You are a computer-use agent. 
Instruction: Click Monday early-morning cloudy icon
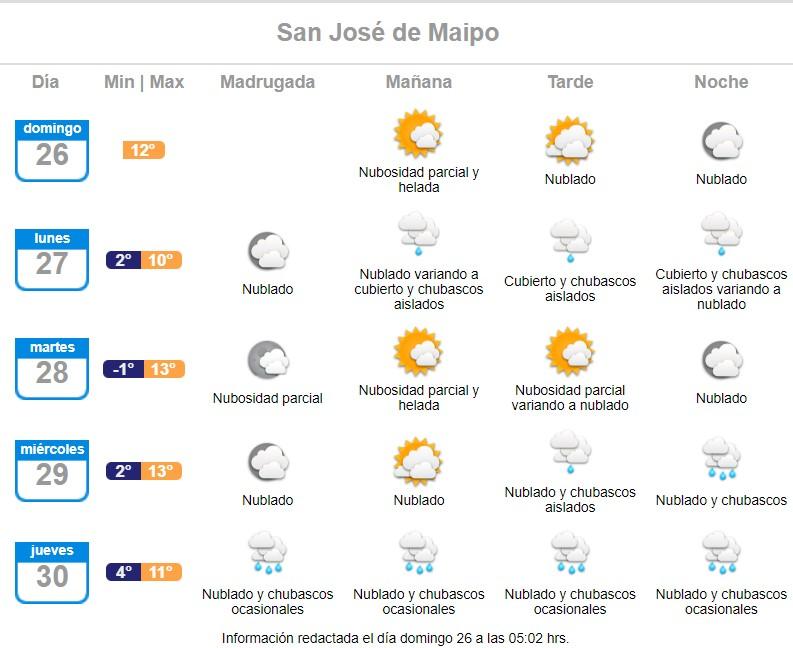pos(268,251)
